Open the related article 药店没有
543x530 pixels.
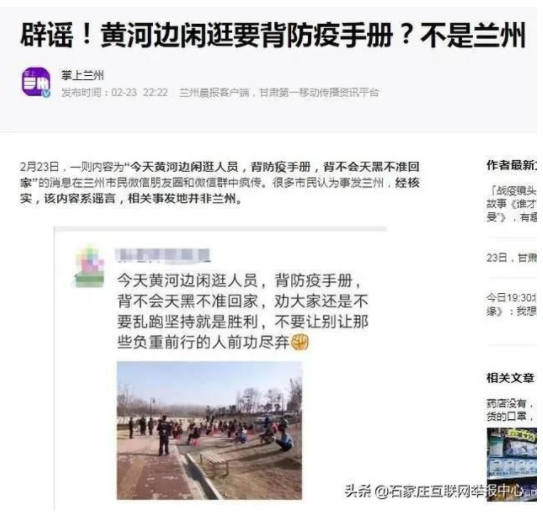[x=510, y=409]
